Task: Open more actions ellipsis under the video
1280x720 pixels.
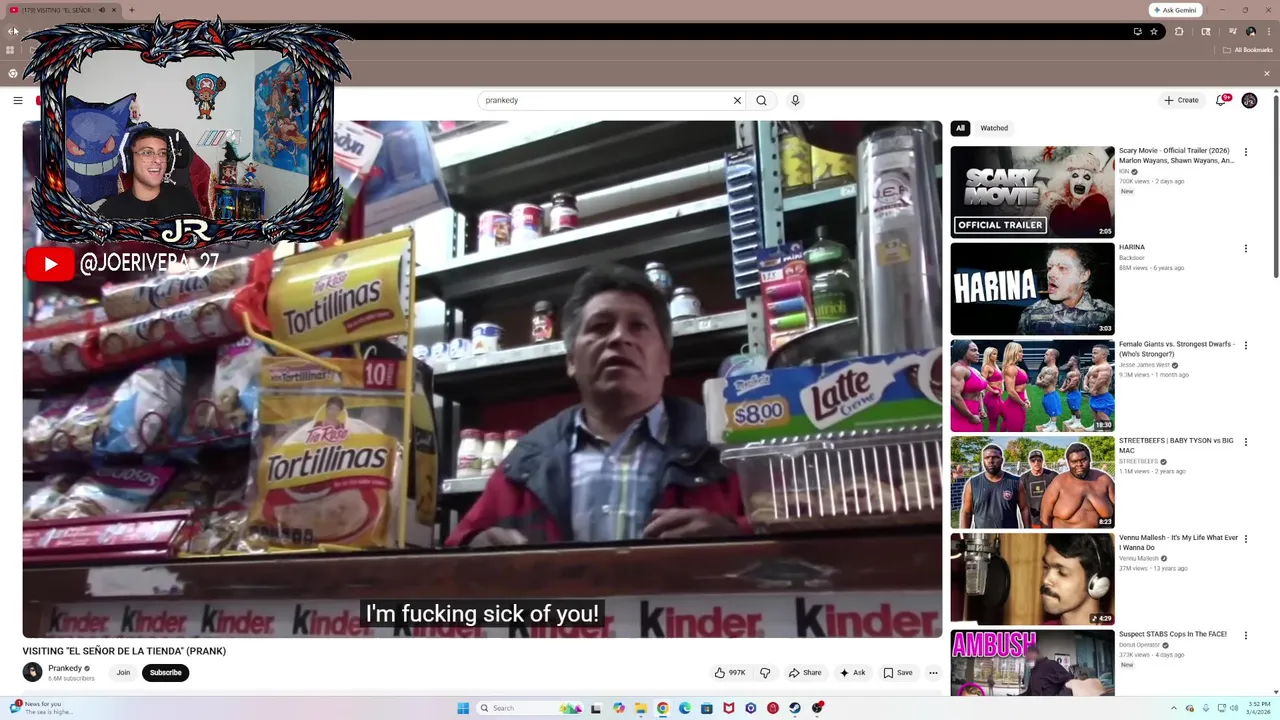Action: coord(933,673)
